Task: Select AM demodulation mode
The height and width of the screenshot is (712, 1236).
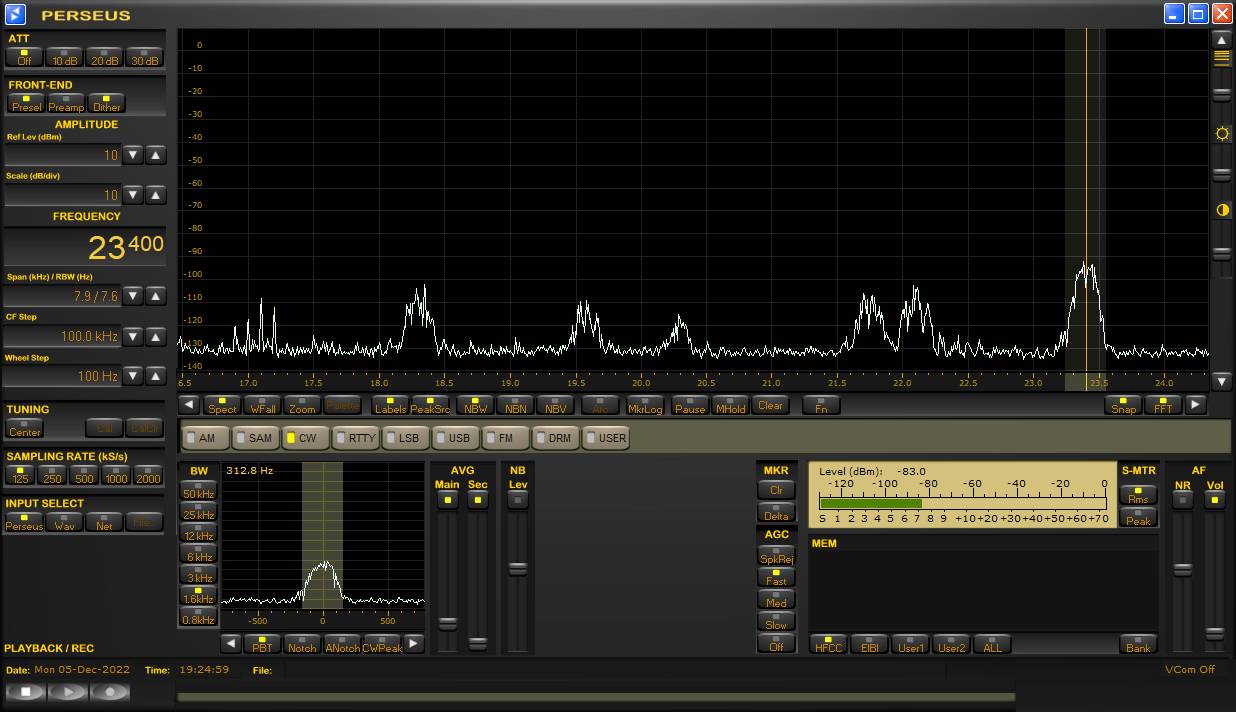Action: (205, 438)
